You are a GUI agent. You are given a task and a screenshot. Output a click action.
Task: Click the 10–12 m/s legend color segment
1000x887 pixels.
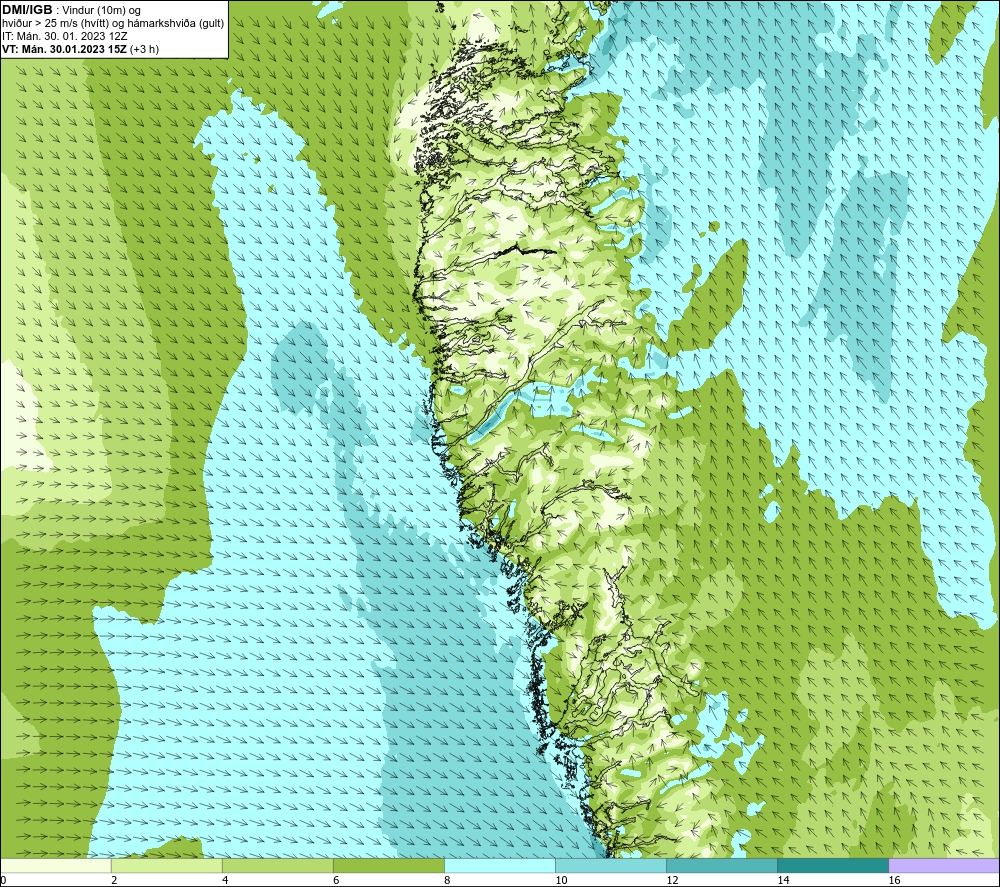click(611, 866)
